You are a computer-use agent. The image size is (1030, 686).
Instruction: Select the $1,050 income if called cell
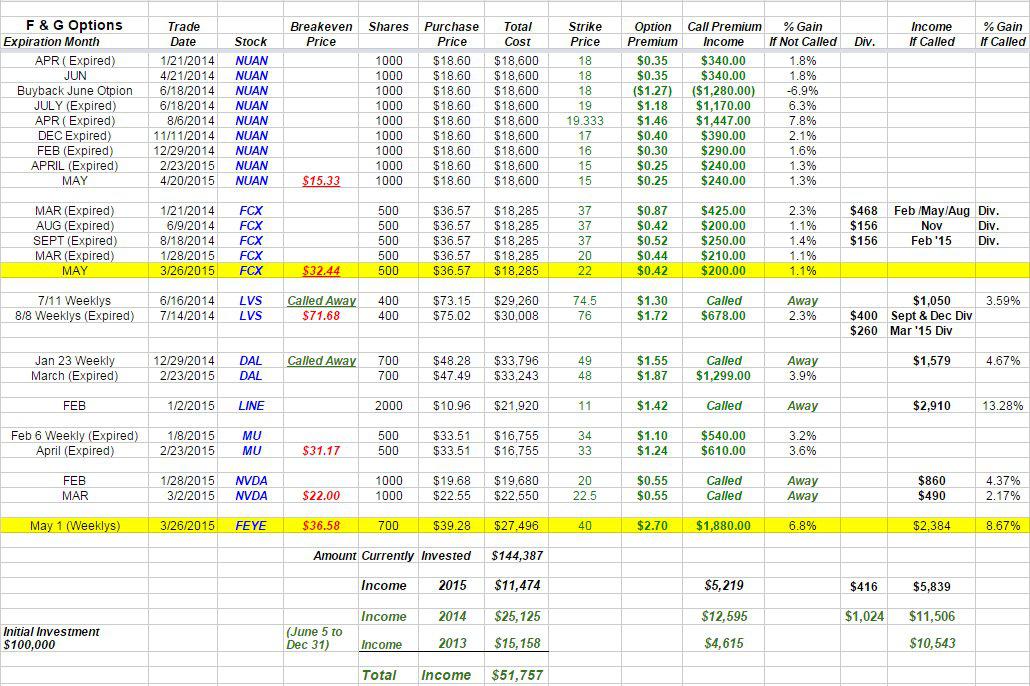(x=931, y=301)
